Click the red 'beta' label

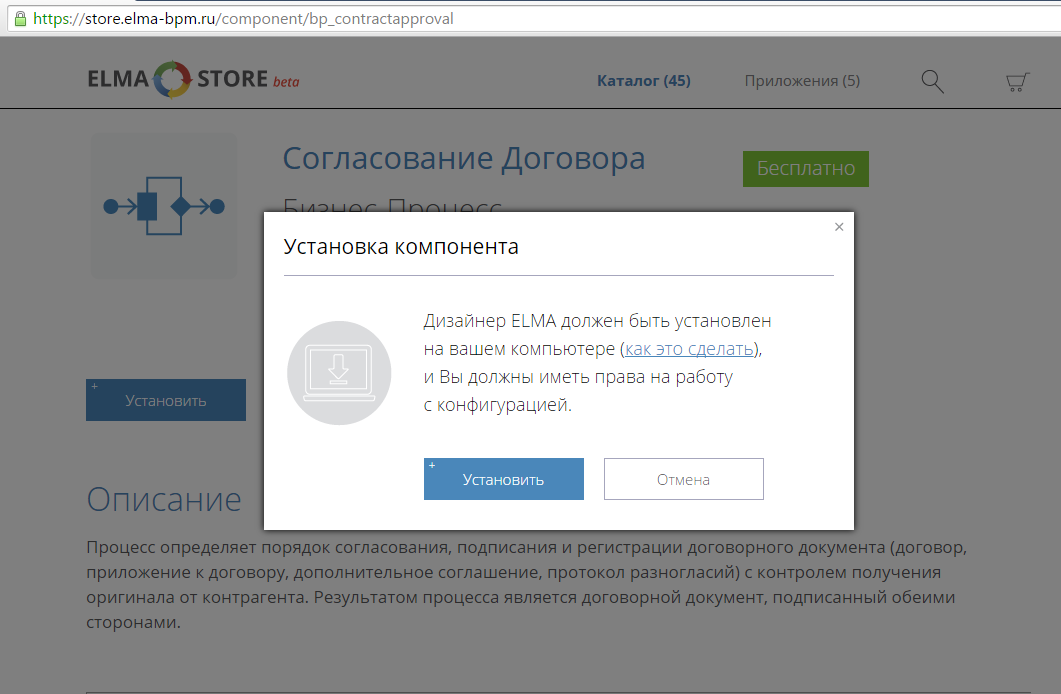(x=286, y=82)
